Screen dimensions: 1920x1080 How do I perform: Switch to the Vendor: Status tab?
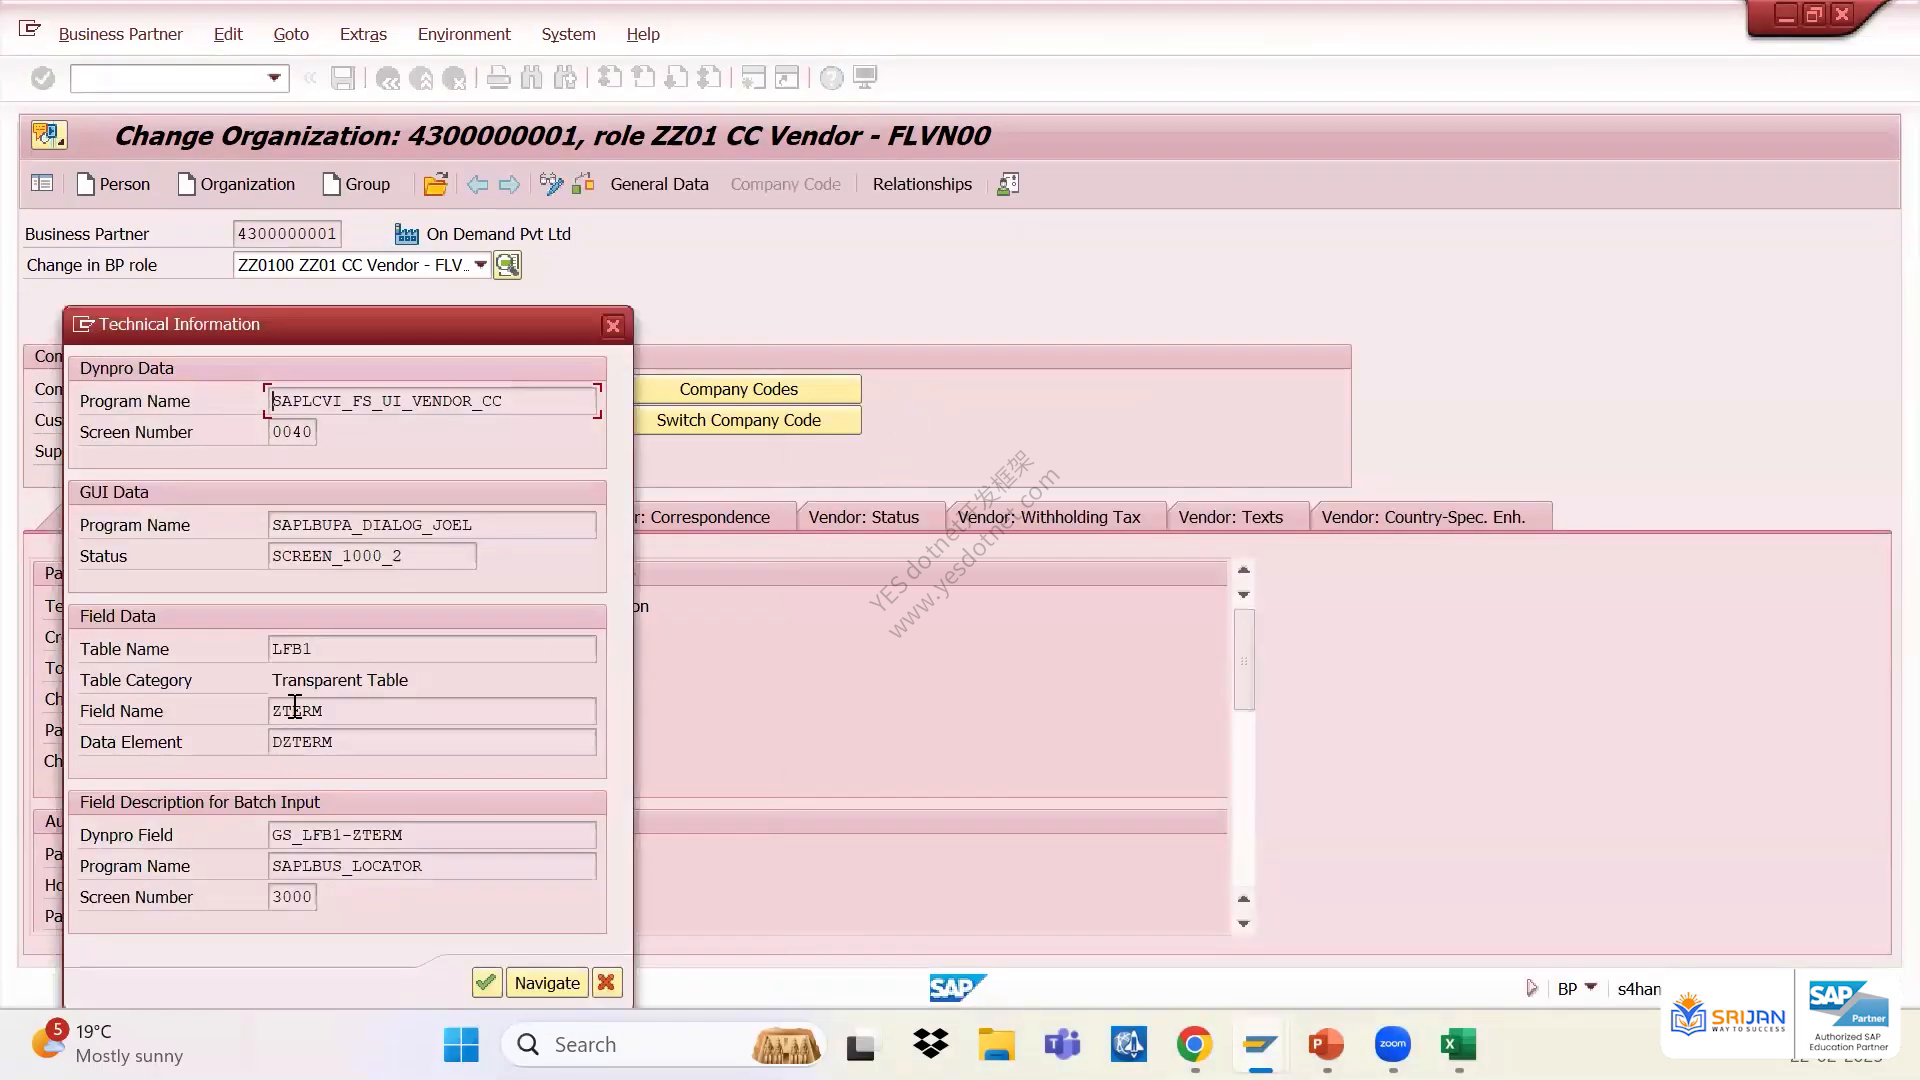click(864, 517)
